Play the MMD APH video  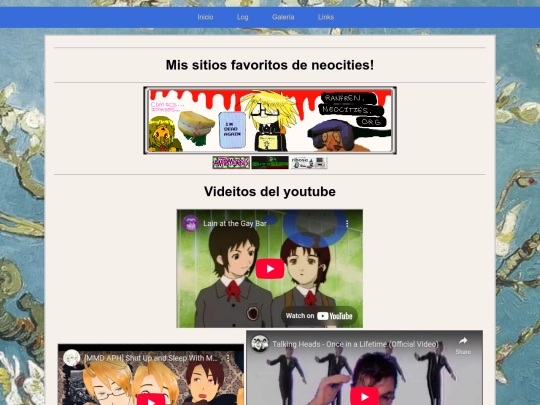(151, 400)
